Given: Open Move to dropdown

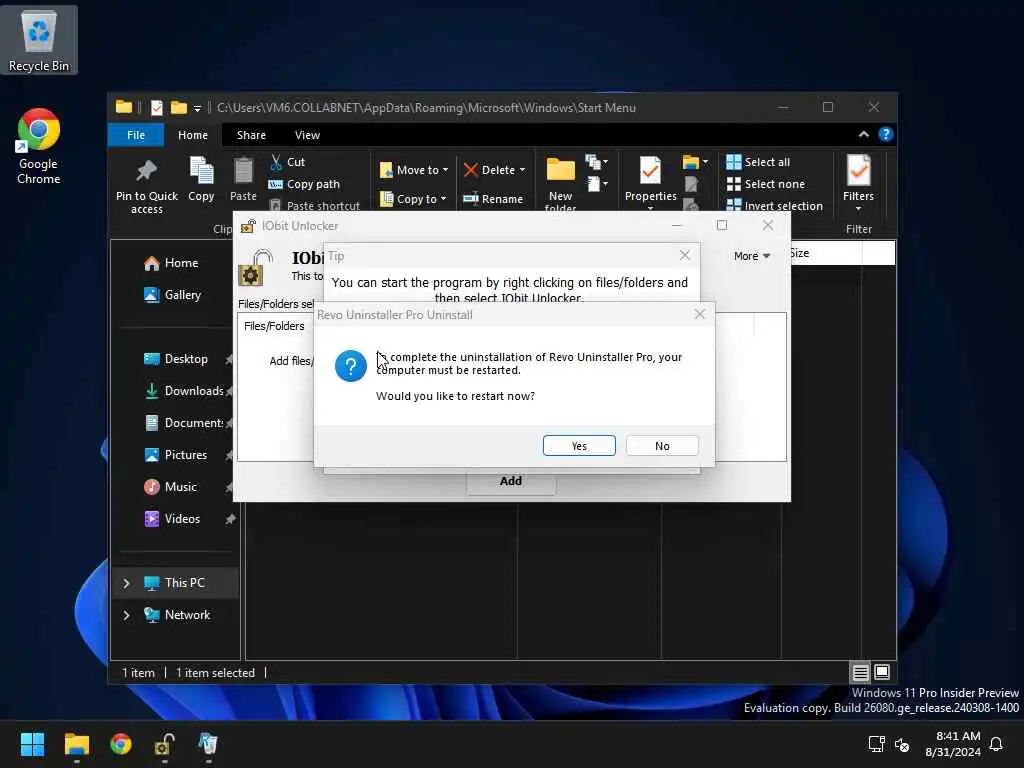Looking at the screenshot, I should 414,170.
